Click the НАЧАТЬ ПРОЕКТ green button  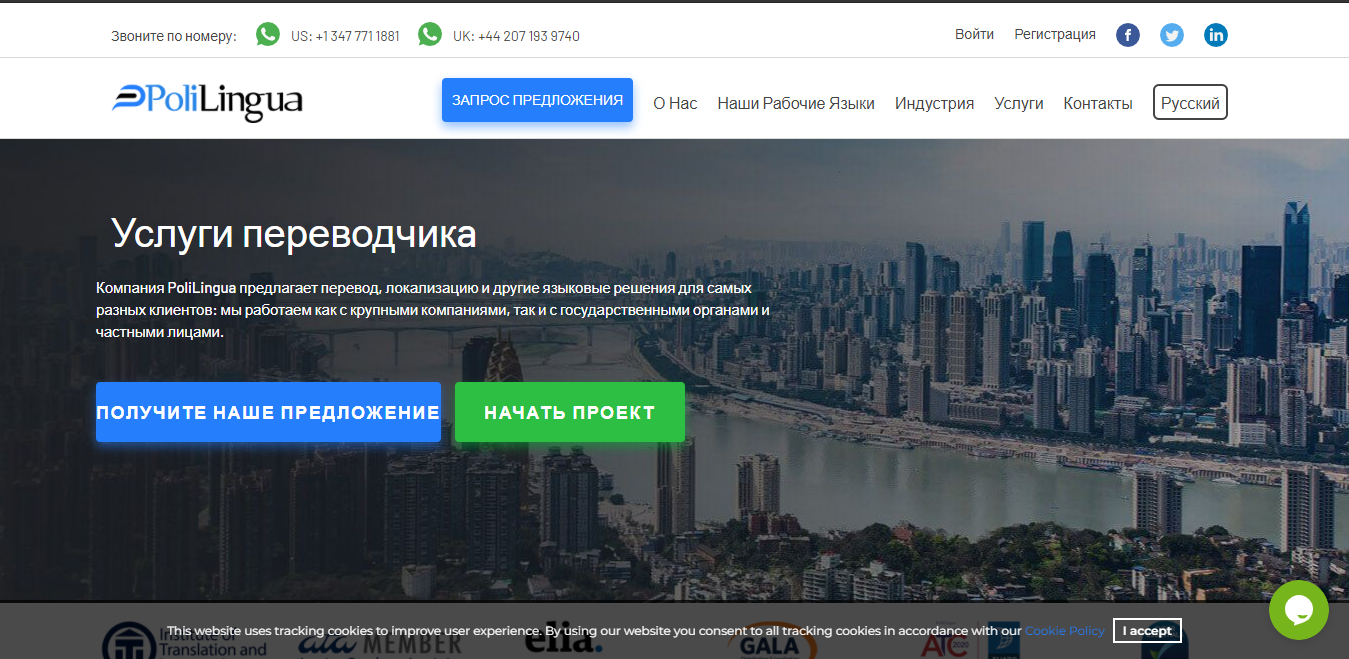(x=570, y=412)
